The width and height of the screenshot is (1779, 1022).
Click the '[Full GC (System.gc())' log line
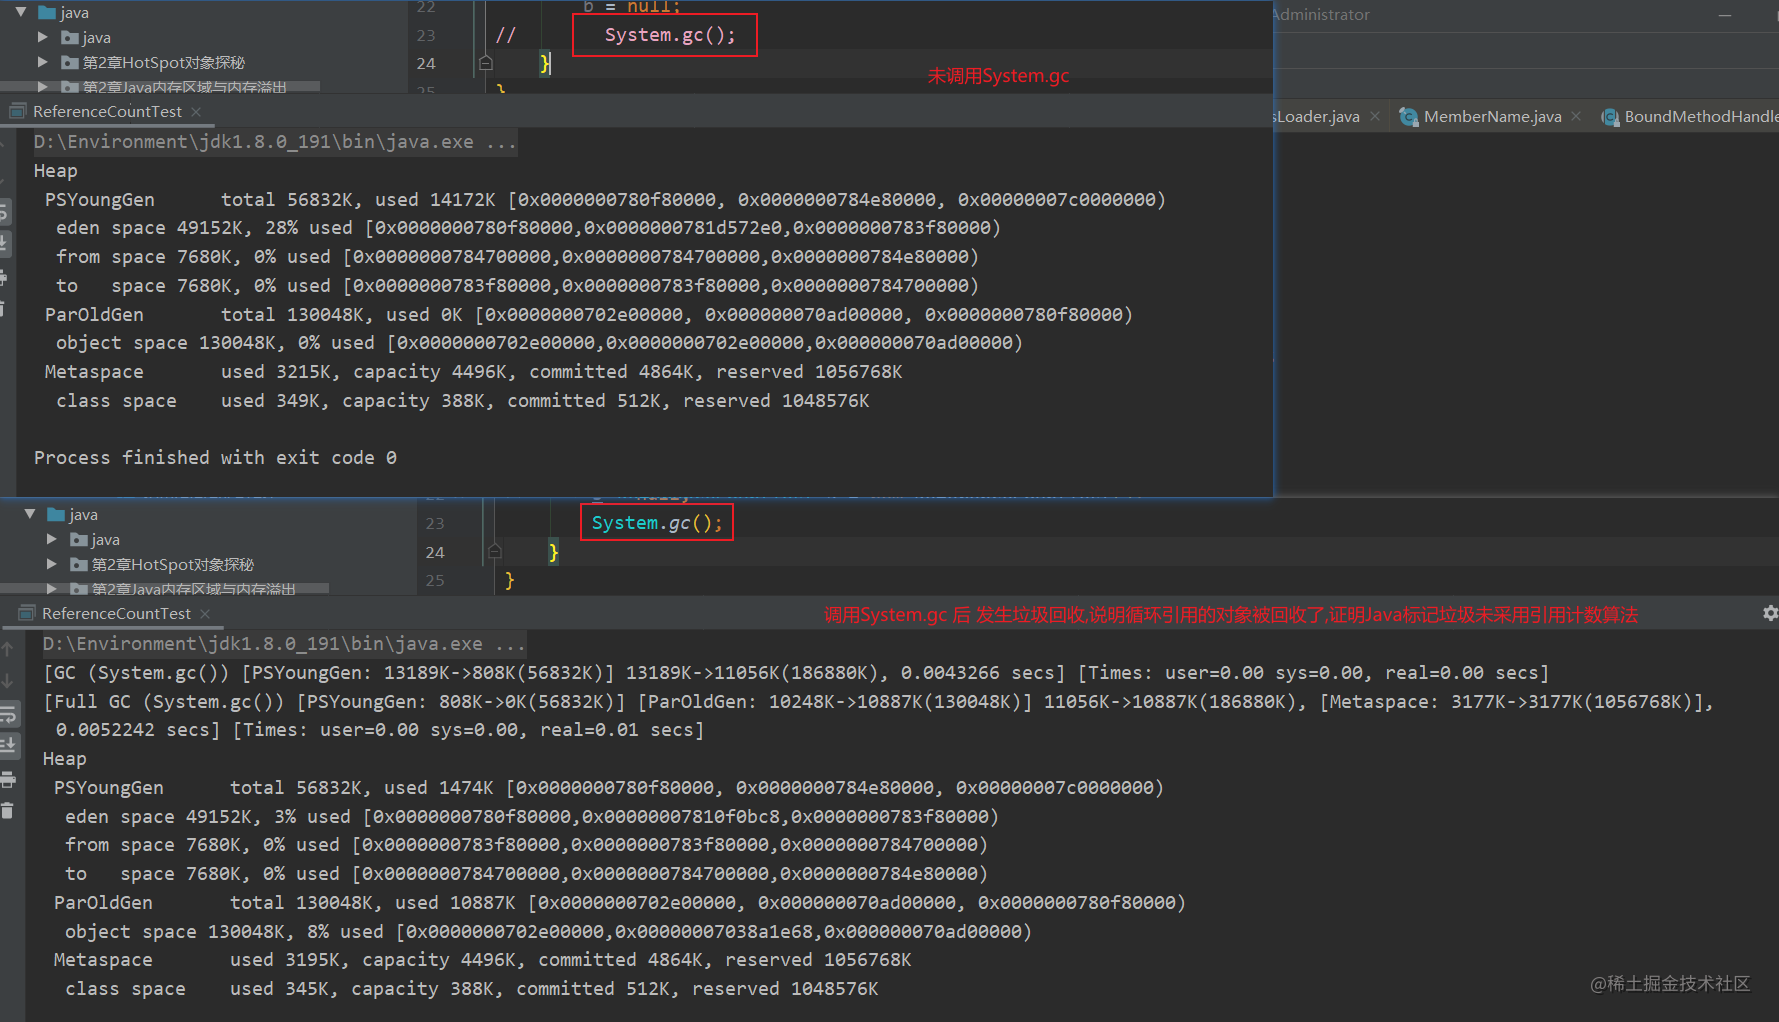click(878, 702)
